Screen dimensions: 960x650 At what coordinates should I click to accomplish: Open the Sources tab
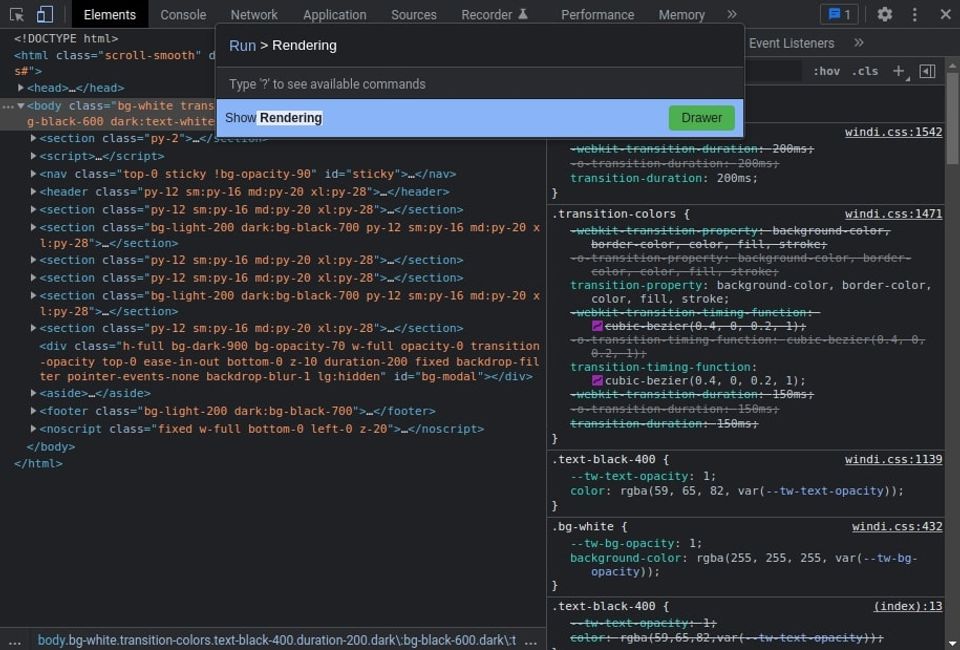point(414,15)
